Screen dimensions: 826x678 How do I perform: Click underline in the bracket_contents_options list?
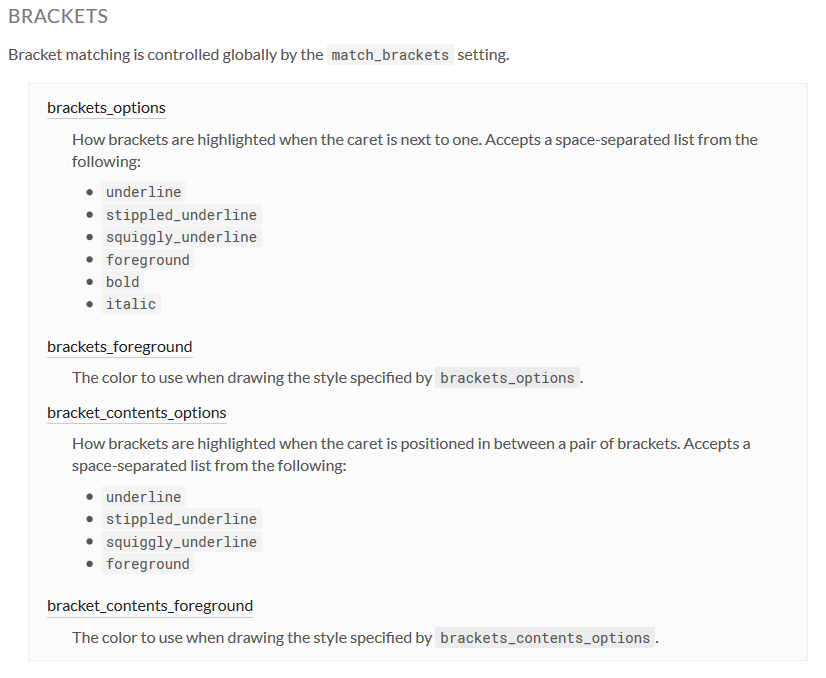tap(144, 497)
